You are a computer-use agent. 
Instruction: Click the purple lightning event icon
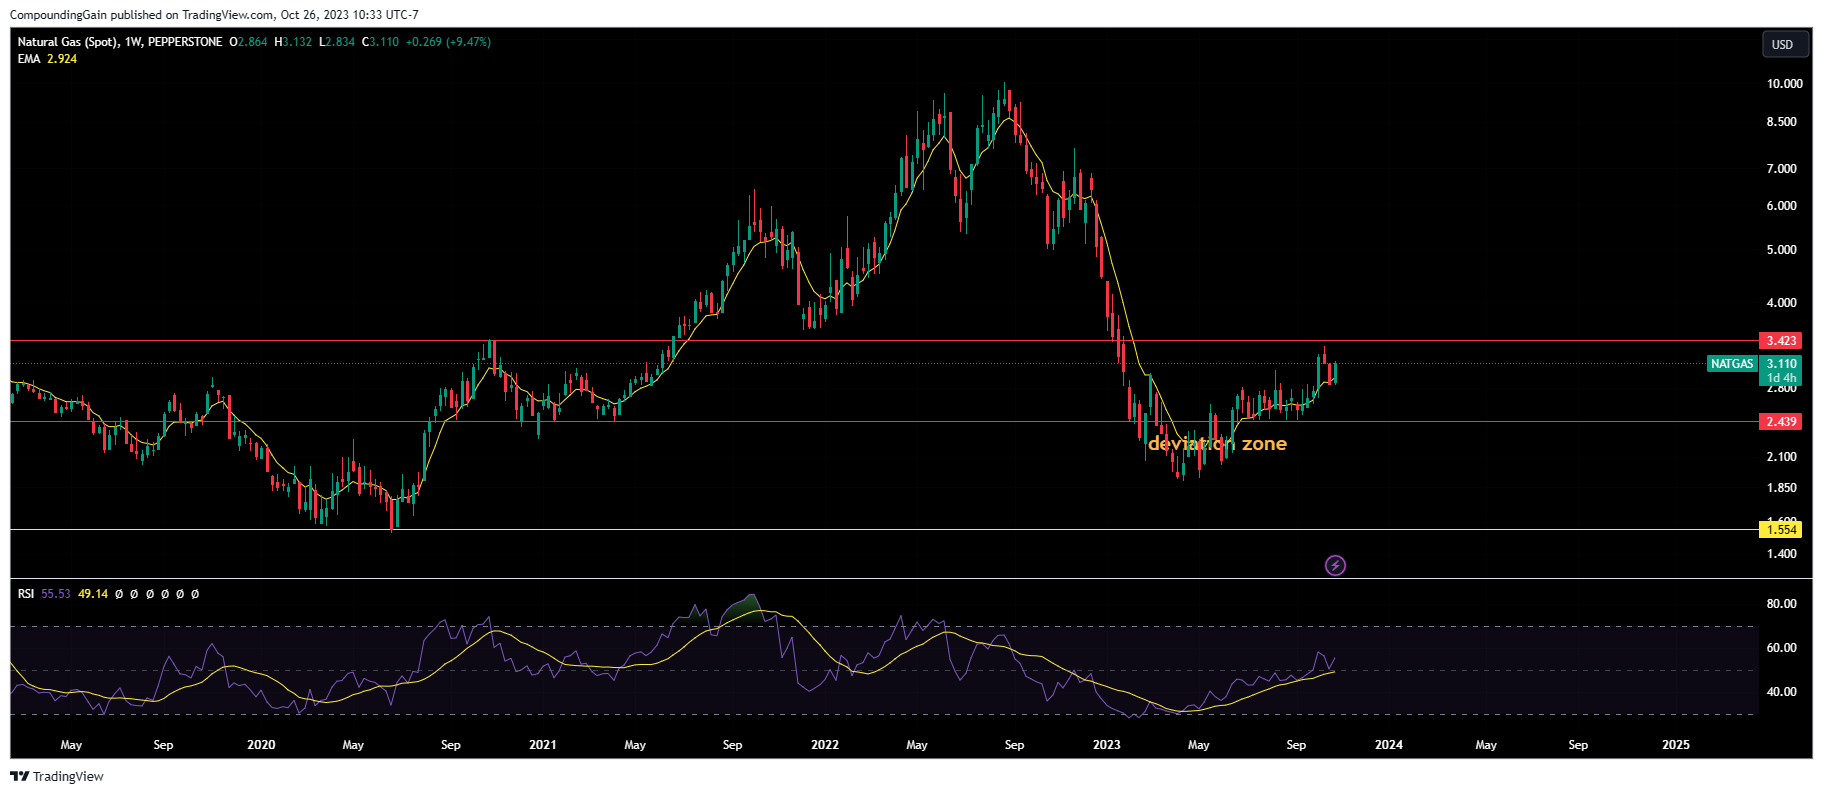click(x=1335, y=566)
